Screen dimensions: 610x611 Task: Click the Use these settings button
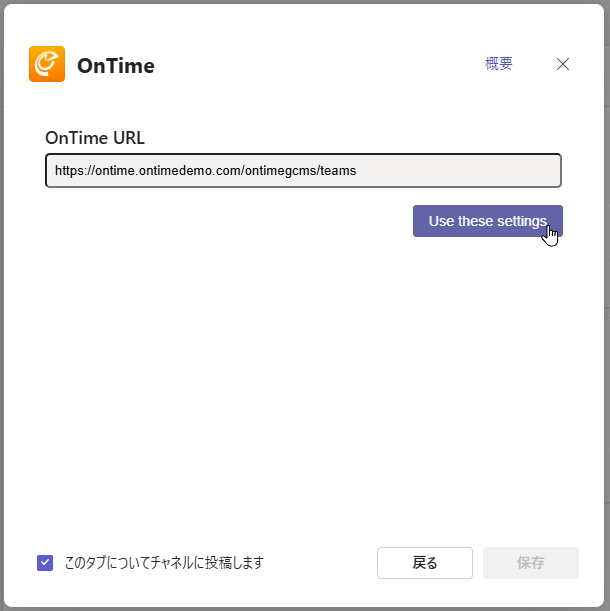click(488, 221)
